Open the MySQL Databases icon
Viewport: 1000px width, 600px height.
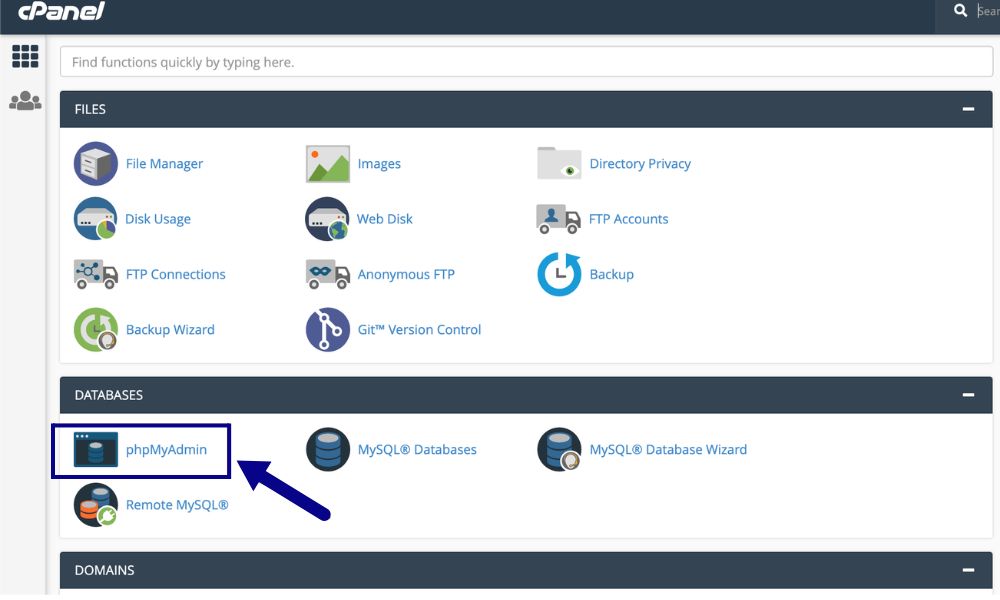pos(328,450)
